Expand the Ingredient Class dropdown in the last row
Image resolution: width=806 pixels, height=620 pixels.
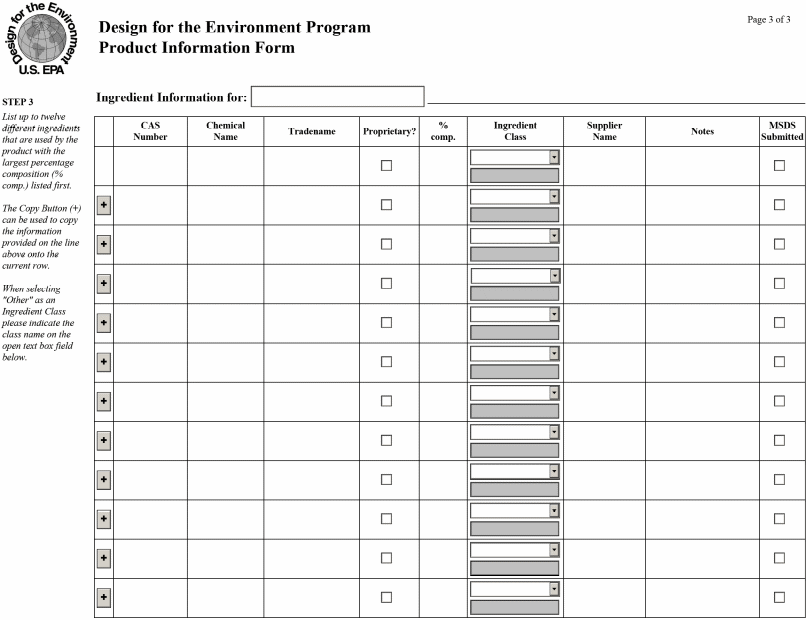pyautogui.click(x=554, y=589)
